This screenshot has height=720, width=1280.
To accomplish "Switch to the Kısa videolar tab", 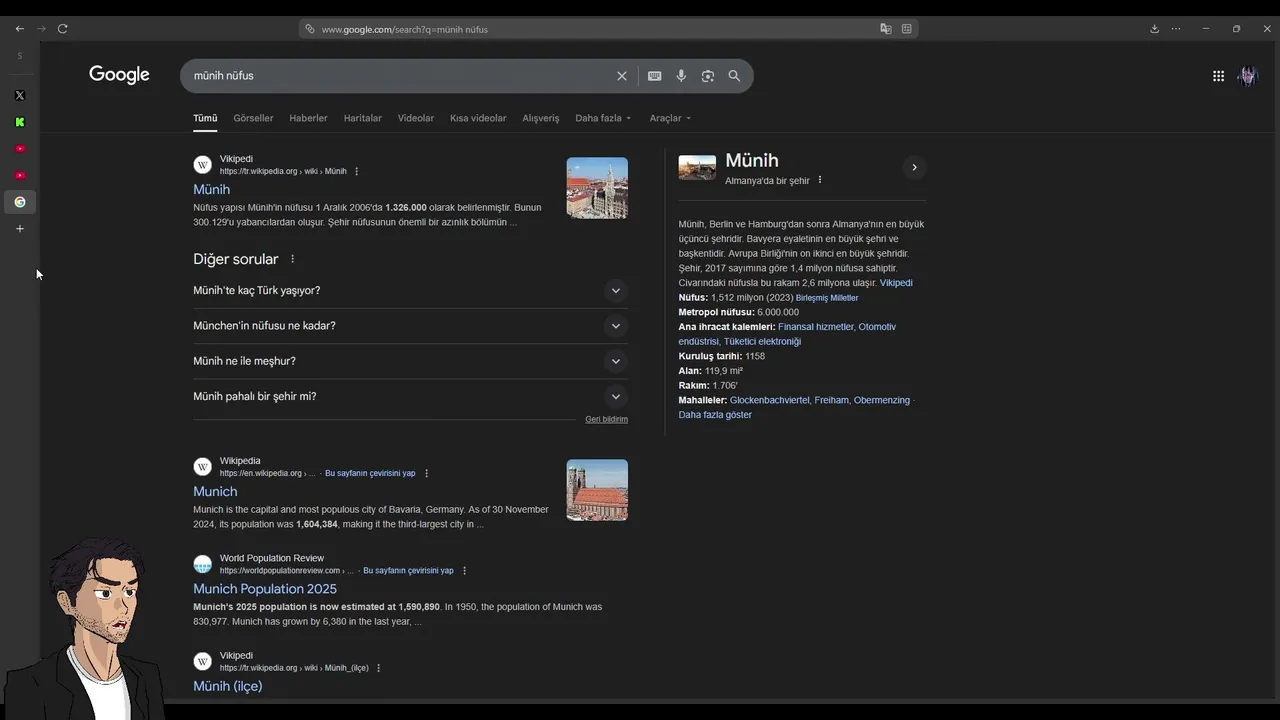I will click(x=478, y=118).
